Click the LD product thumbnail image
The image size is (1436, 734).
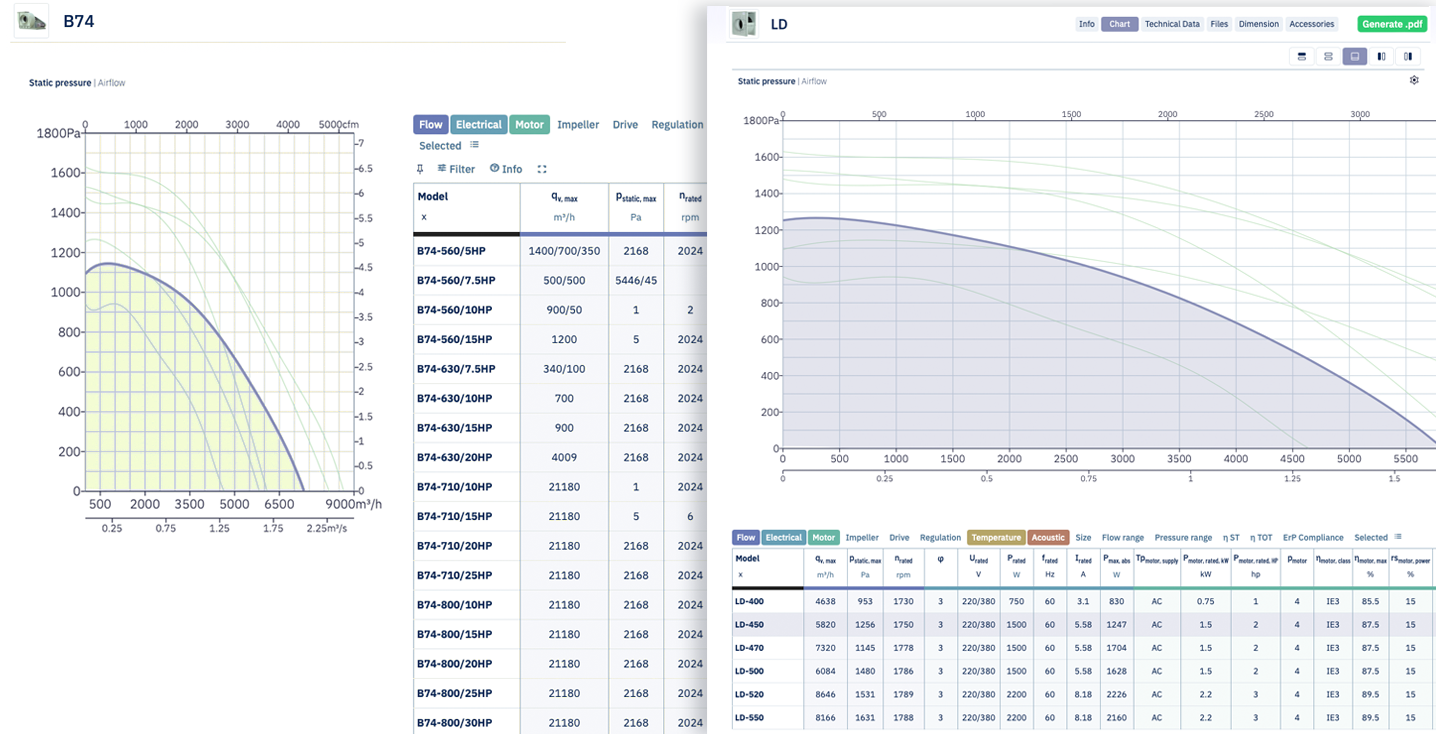(744, 24)
